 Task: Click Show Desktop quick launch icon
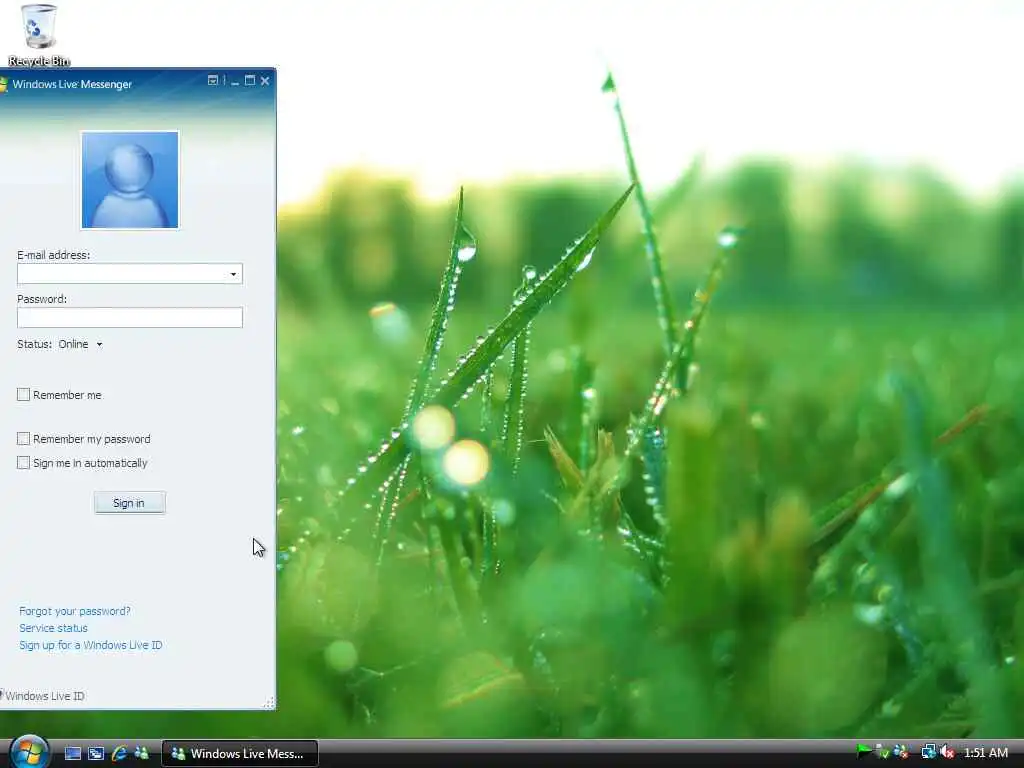tap(73, 754)
